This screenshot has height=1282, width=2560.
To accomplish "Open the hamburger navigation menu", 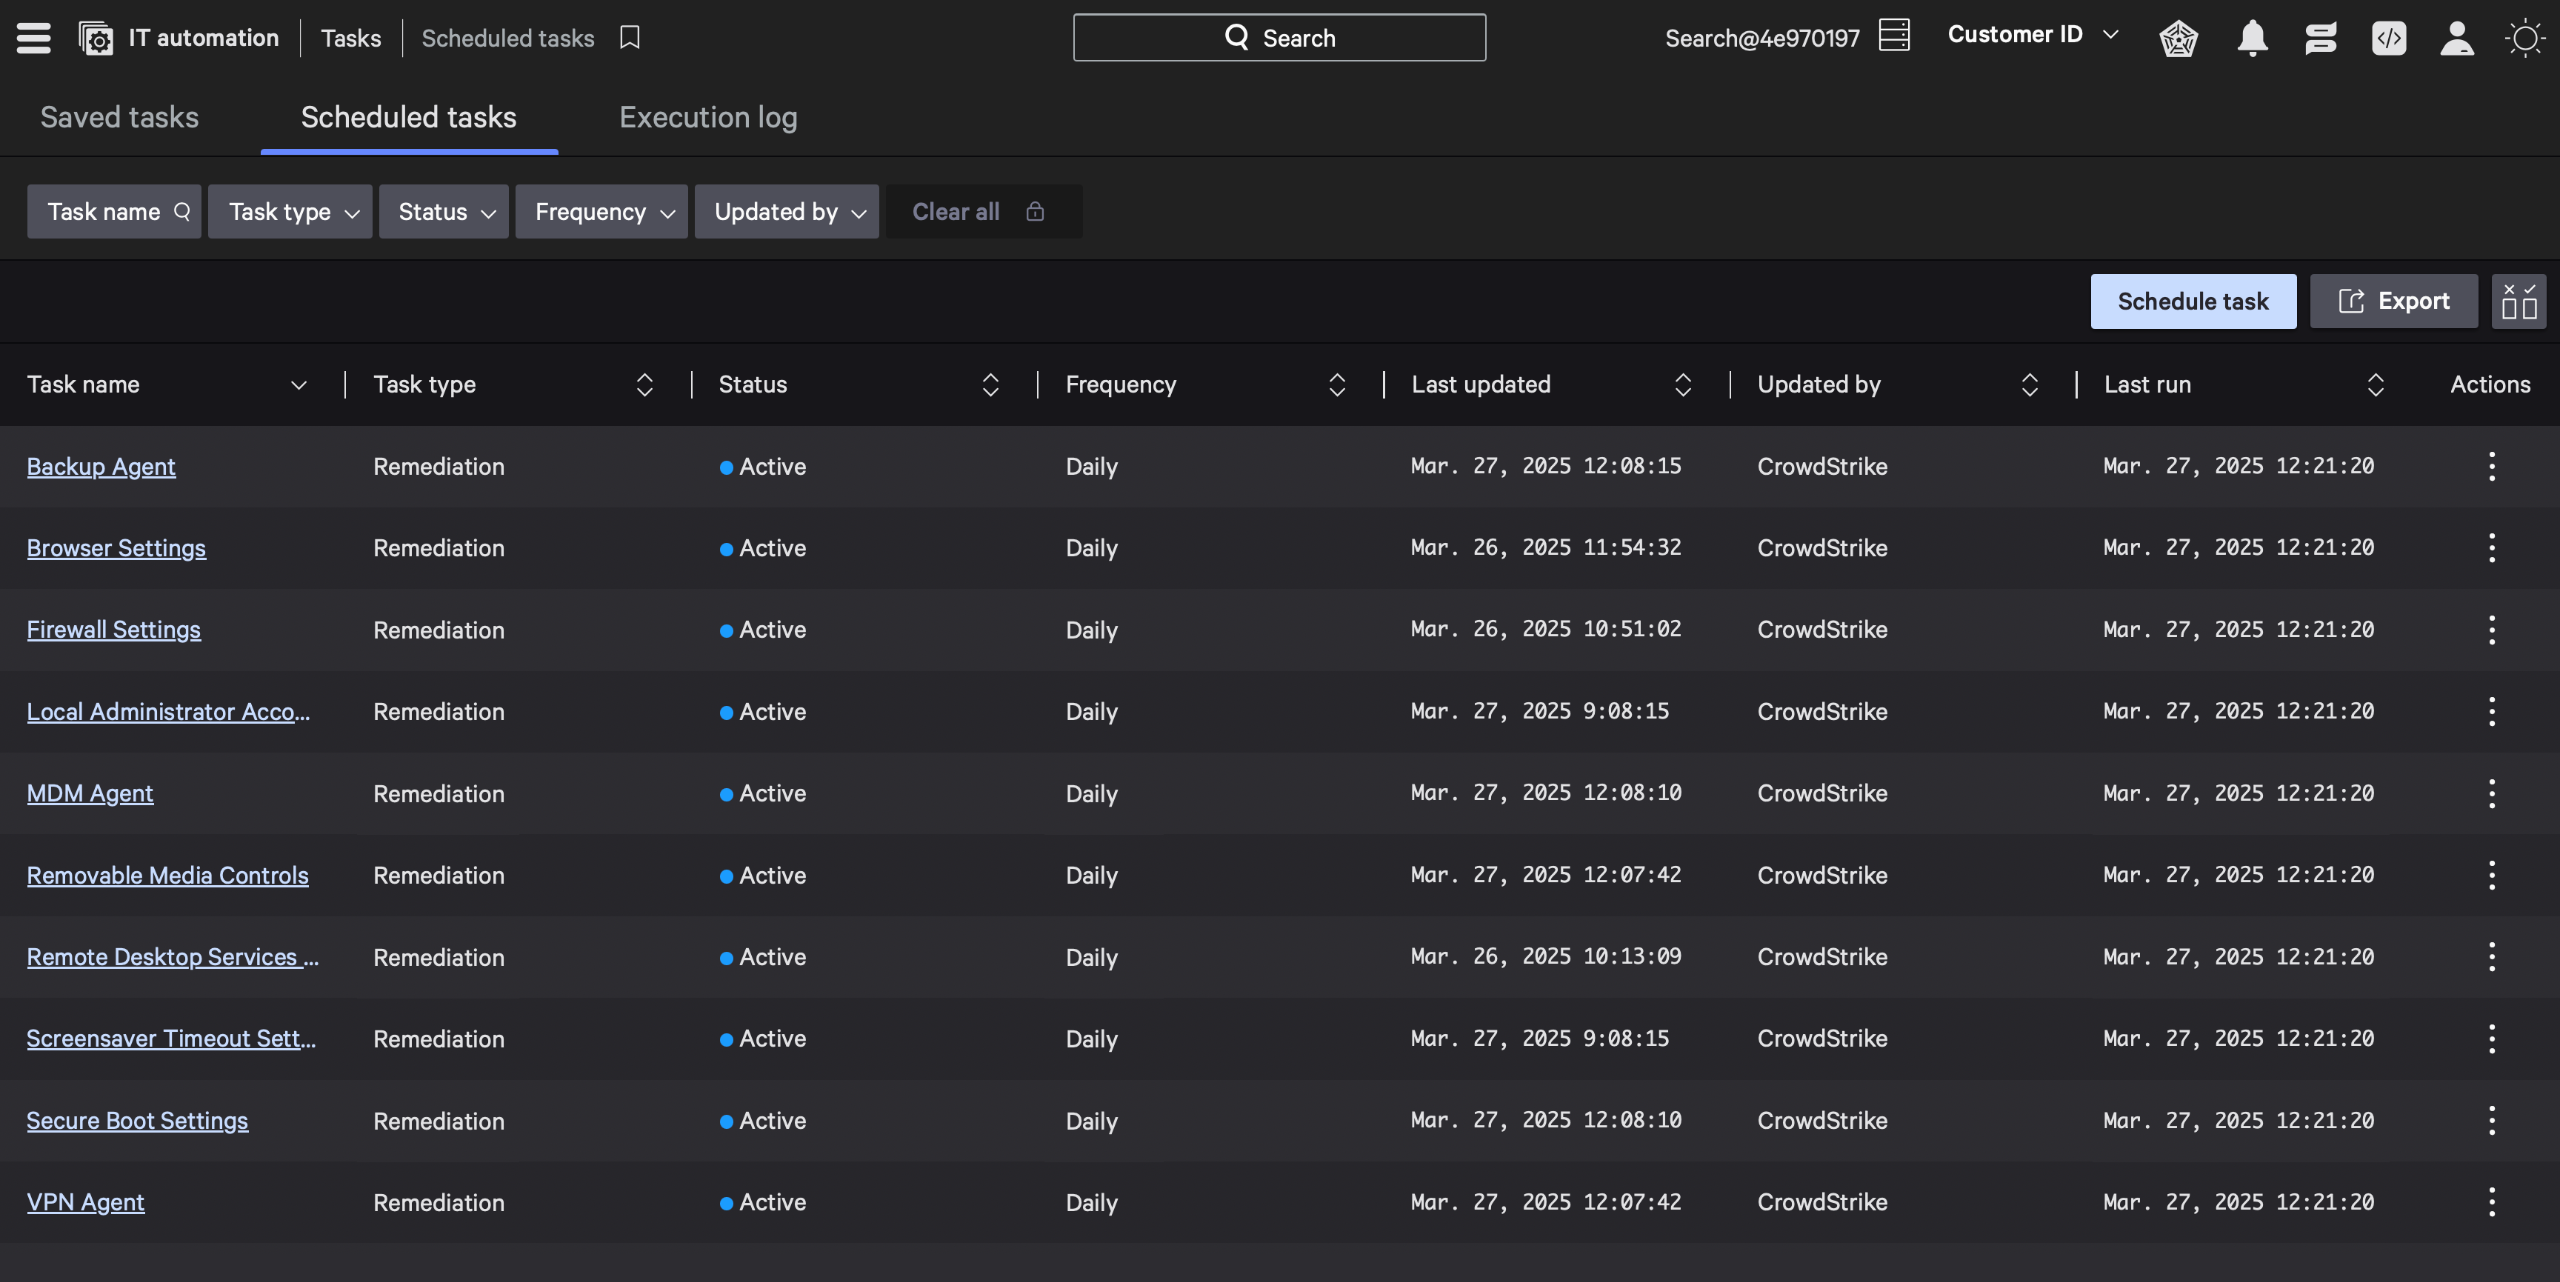I will point(33,38).
